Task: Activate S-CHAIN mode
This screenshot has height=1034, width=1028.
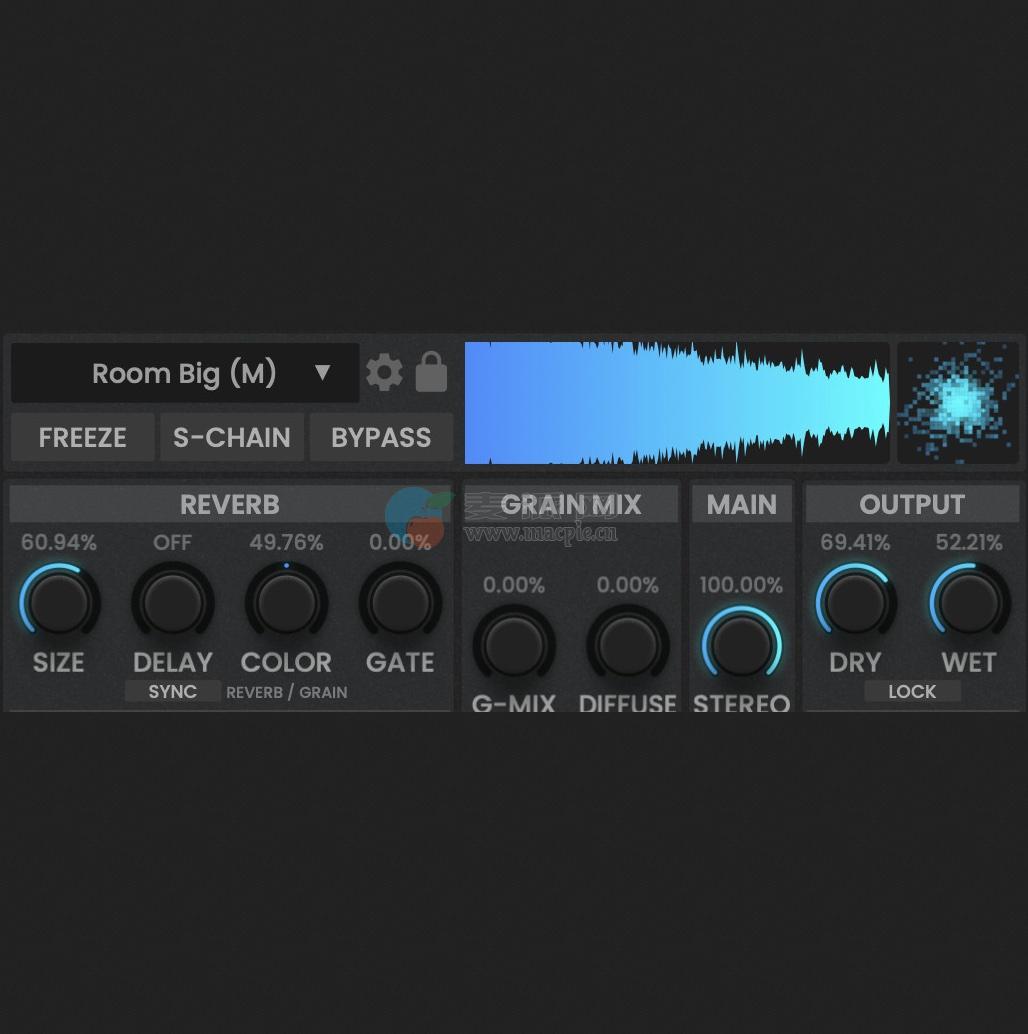Action: 231,437
